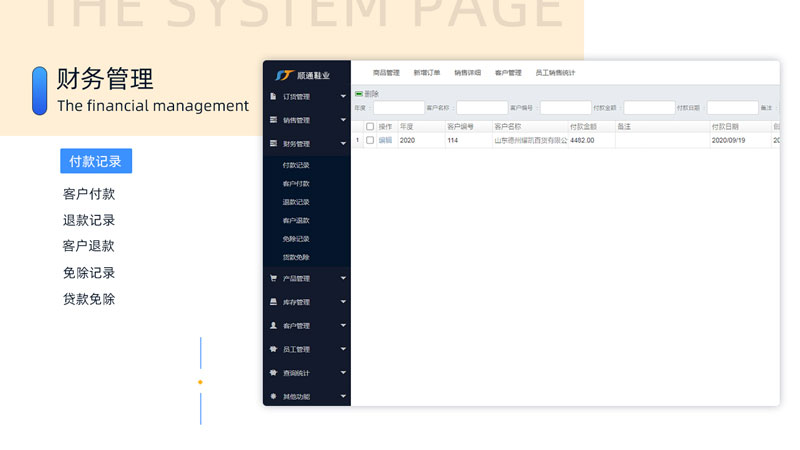Click the 员工管理 sidebar icon

273,349
